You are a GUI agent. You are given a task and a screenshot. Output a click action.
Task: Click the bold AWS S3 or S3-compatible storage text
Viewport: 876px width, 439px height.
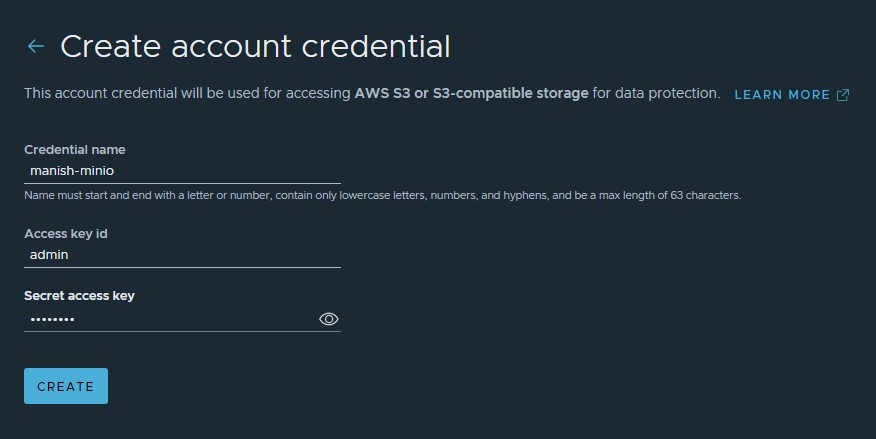coord(472,93)
